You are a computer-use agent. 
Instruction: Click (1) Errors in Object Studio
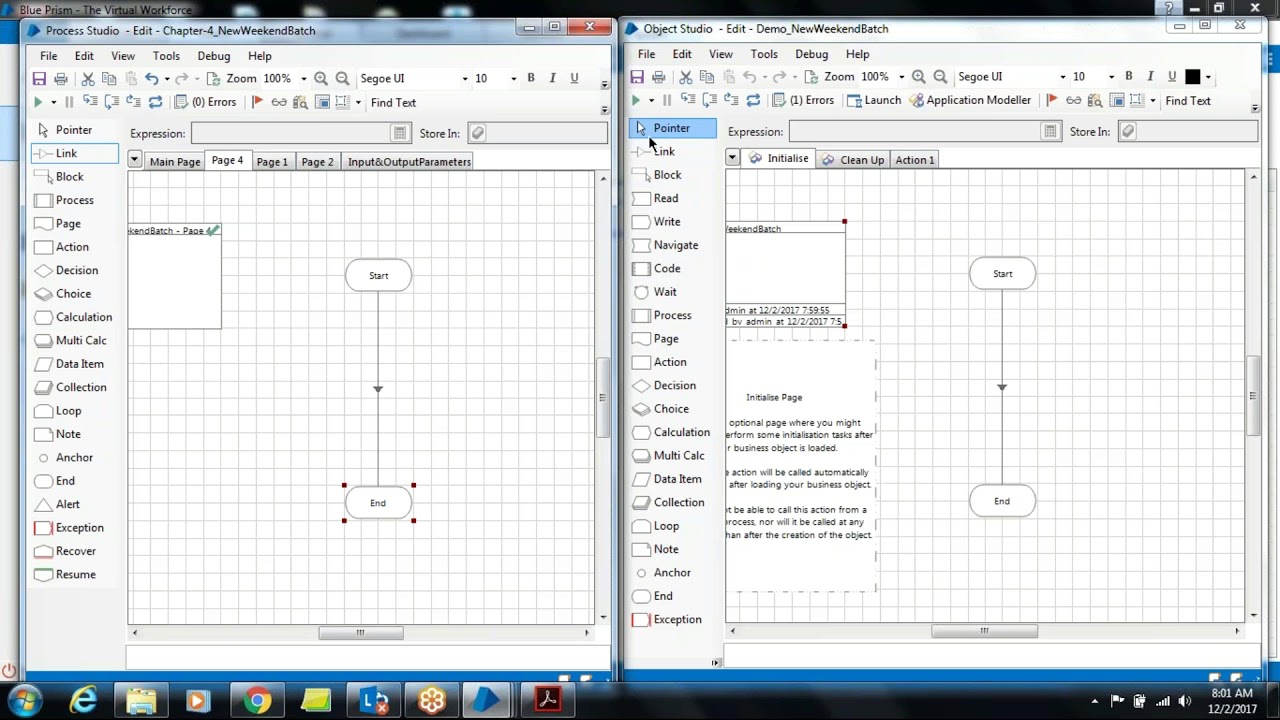click(803, 100)
